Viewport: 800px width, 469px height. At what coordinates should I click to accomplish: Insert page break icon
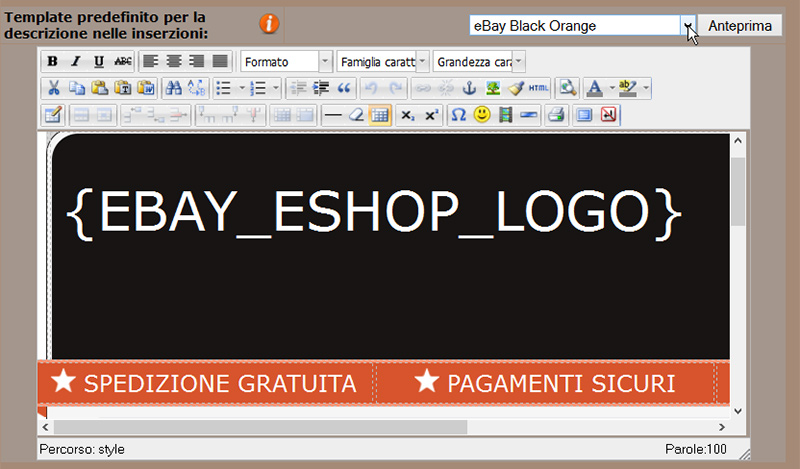[529, 115]
